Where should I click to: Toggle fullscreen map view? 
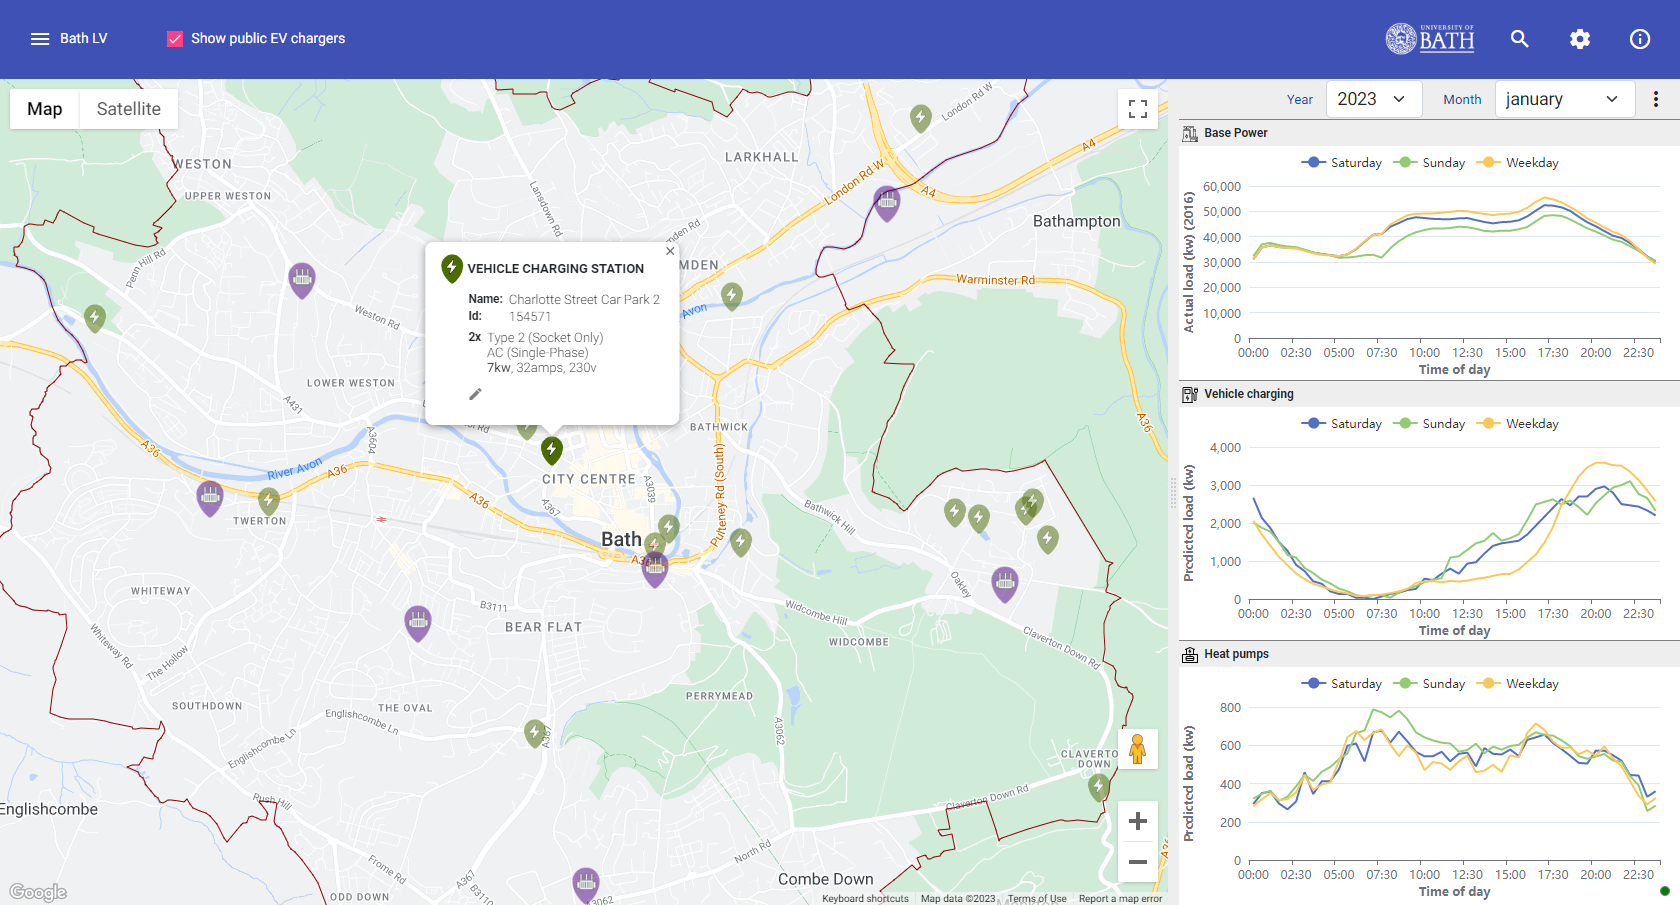[x=1137, y=109]
